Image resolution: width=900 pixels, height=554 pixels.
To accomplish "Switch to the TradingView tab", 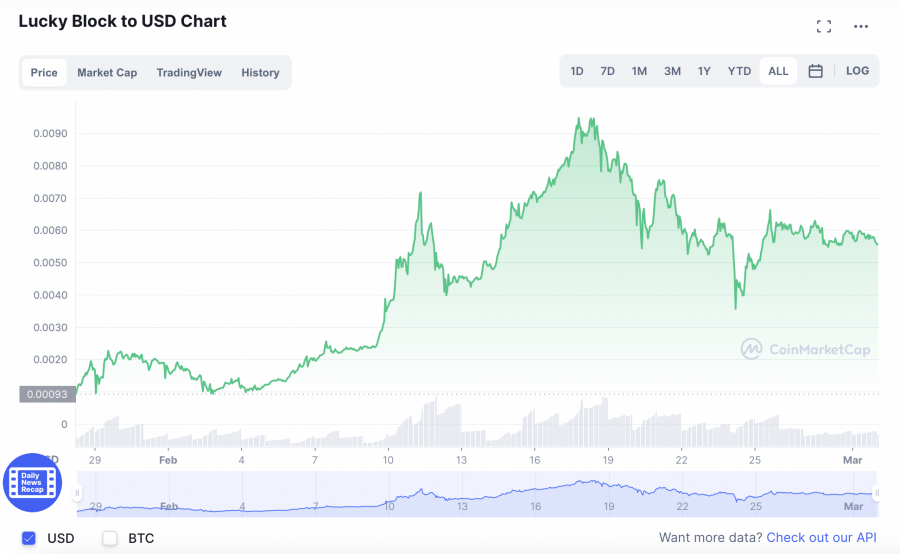I will pyautogui.click(x=189, y=72).
